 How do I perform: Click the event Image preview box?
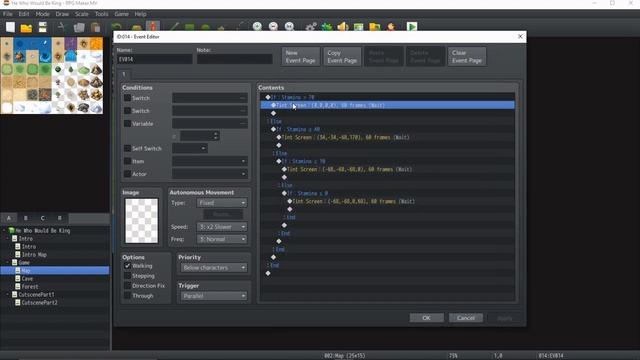pyautogui.click(x=142, y=221)
